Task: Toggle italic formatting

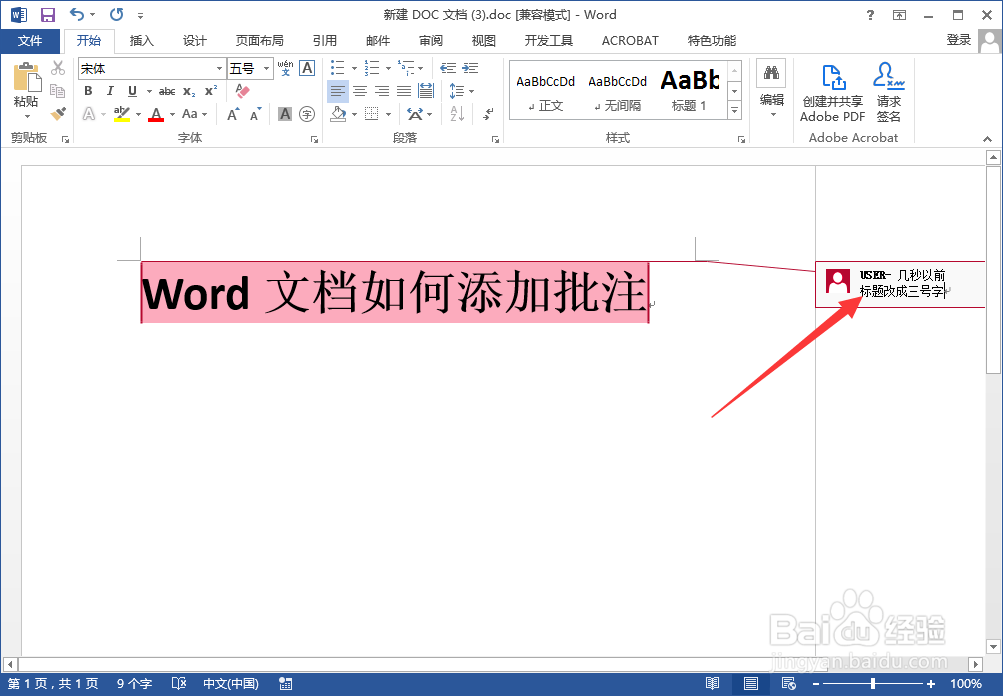Action: [110, 91]
